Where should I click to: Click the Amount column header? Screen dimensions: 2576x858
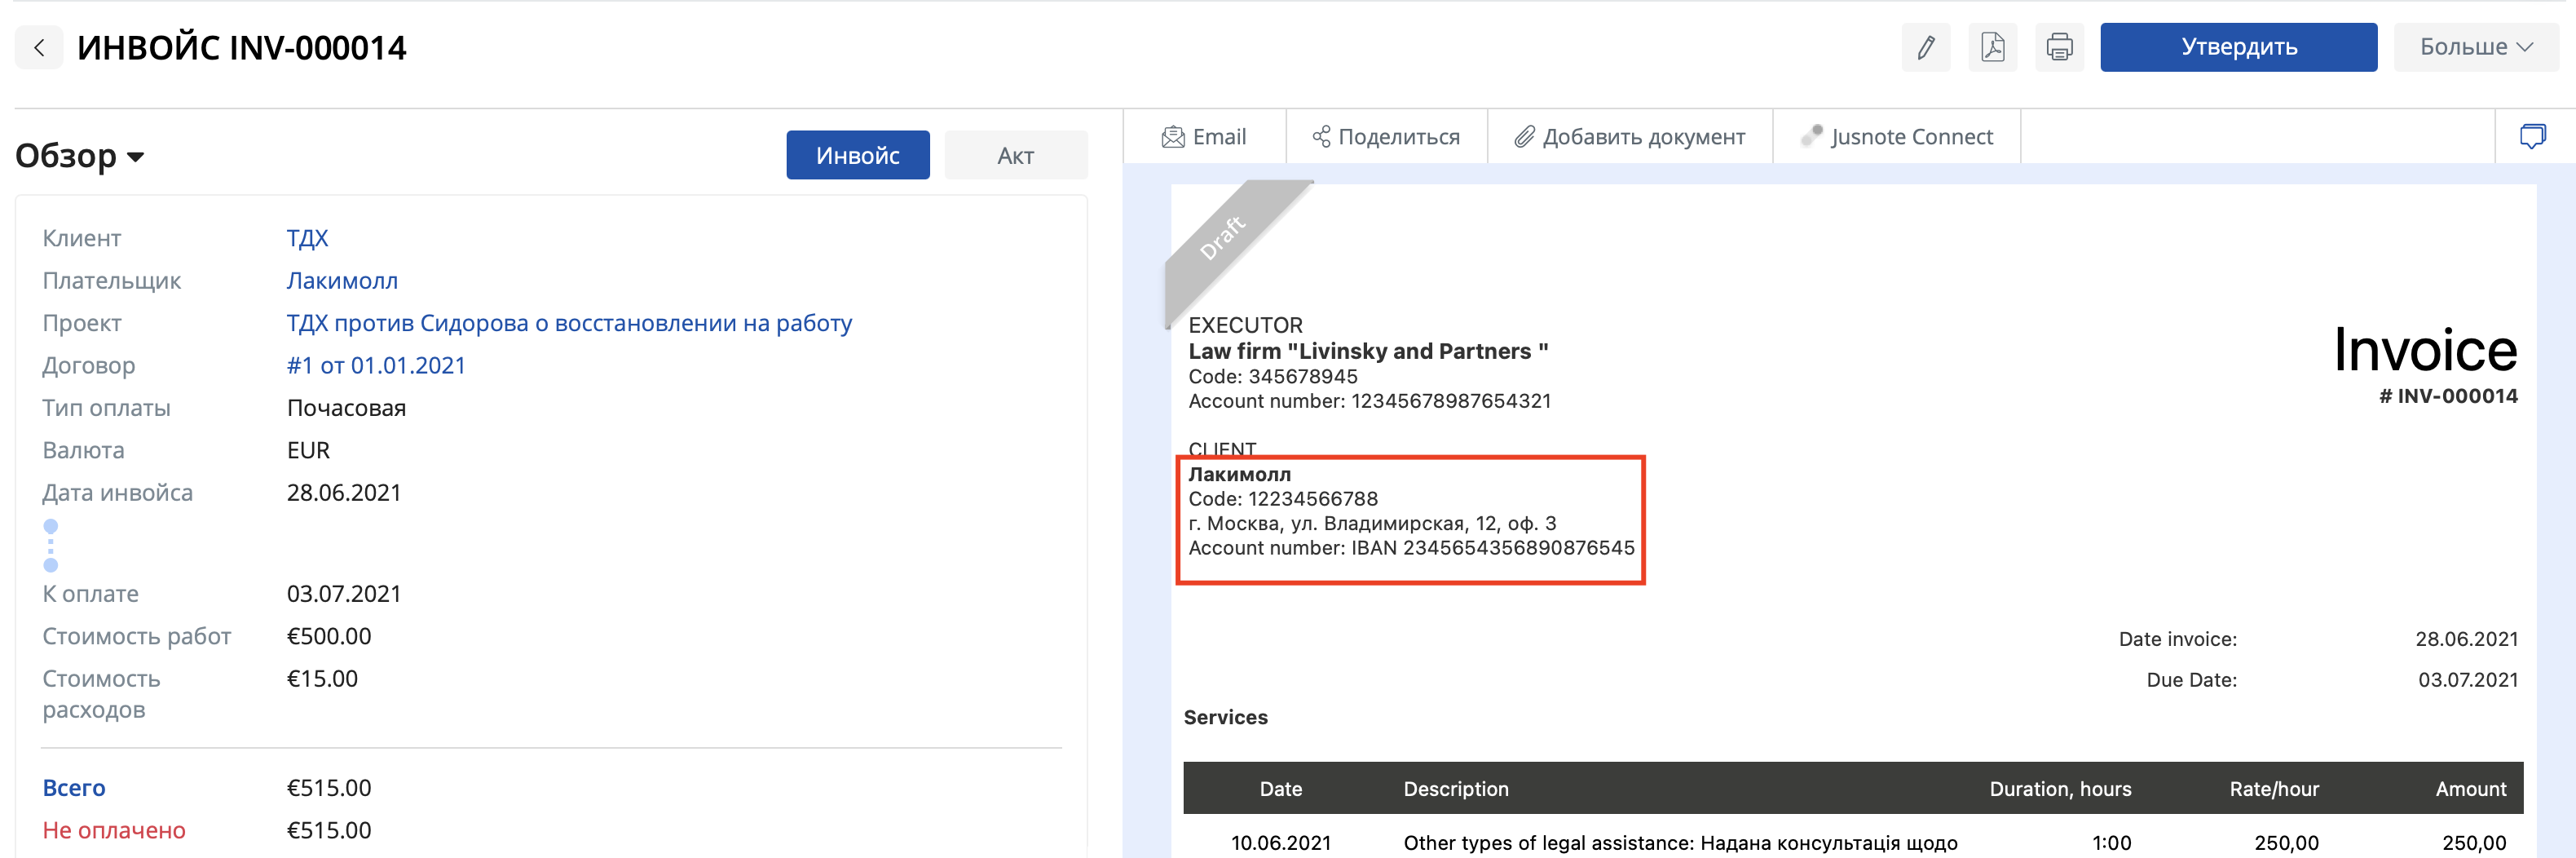[x=2471, y=789]
